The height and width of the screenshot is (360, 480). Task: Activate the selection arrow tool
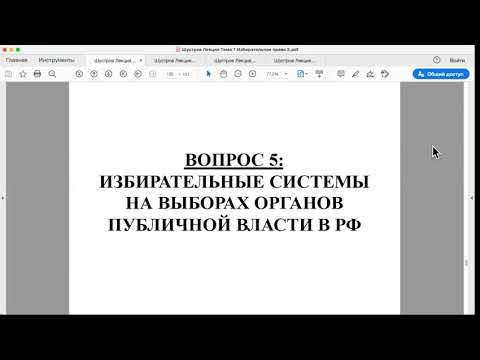pos(209,74)
